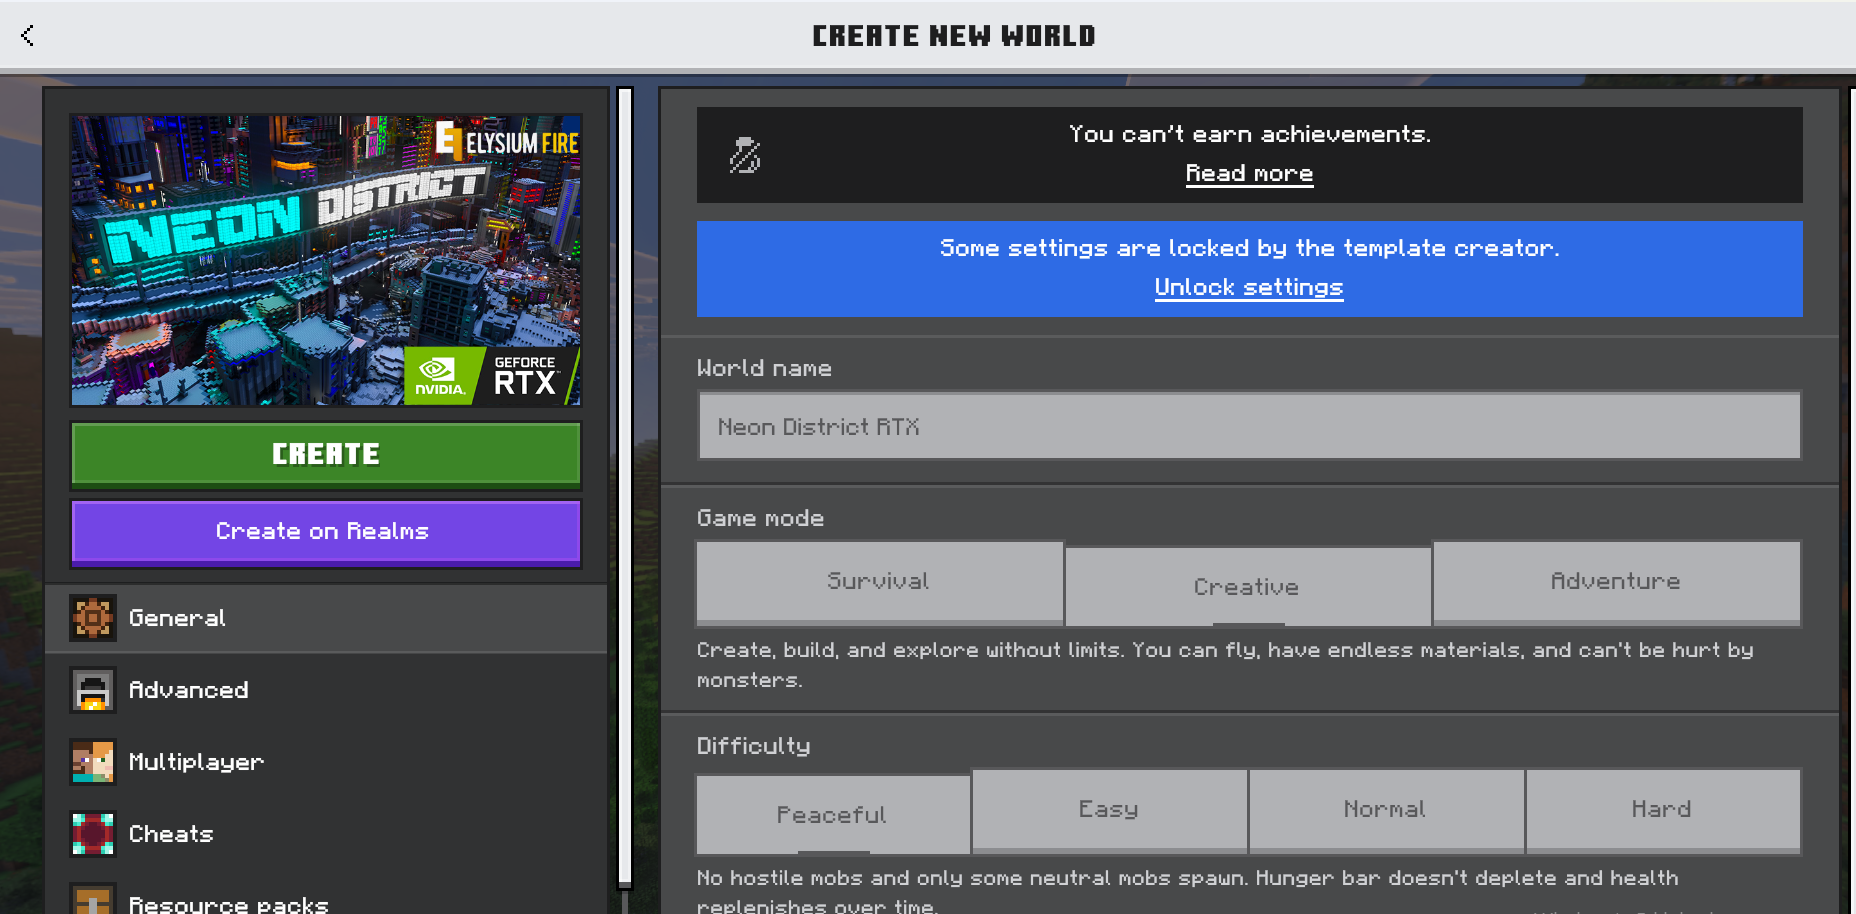Click the Neon District world thumbnail
The height and width of the screenshot is (914, 1856).
pos(326,260)
